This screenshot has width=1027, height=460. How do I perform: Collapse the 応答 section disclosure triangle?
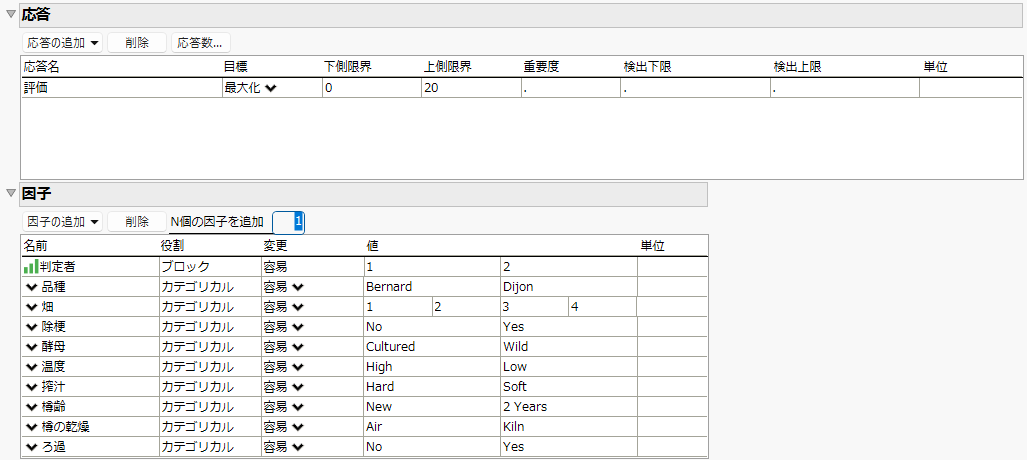tap(10, 14)
